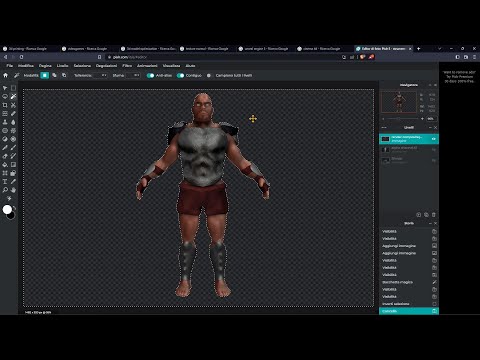
Task: Select the Heal bandage tool
Action: (x=13, y=114)
